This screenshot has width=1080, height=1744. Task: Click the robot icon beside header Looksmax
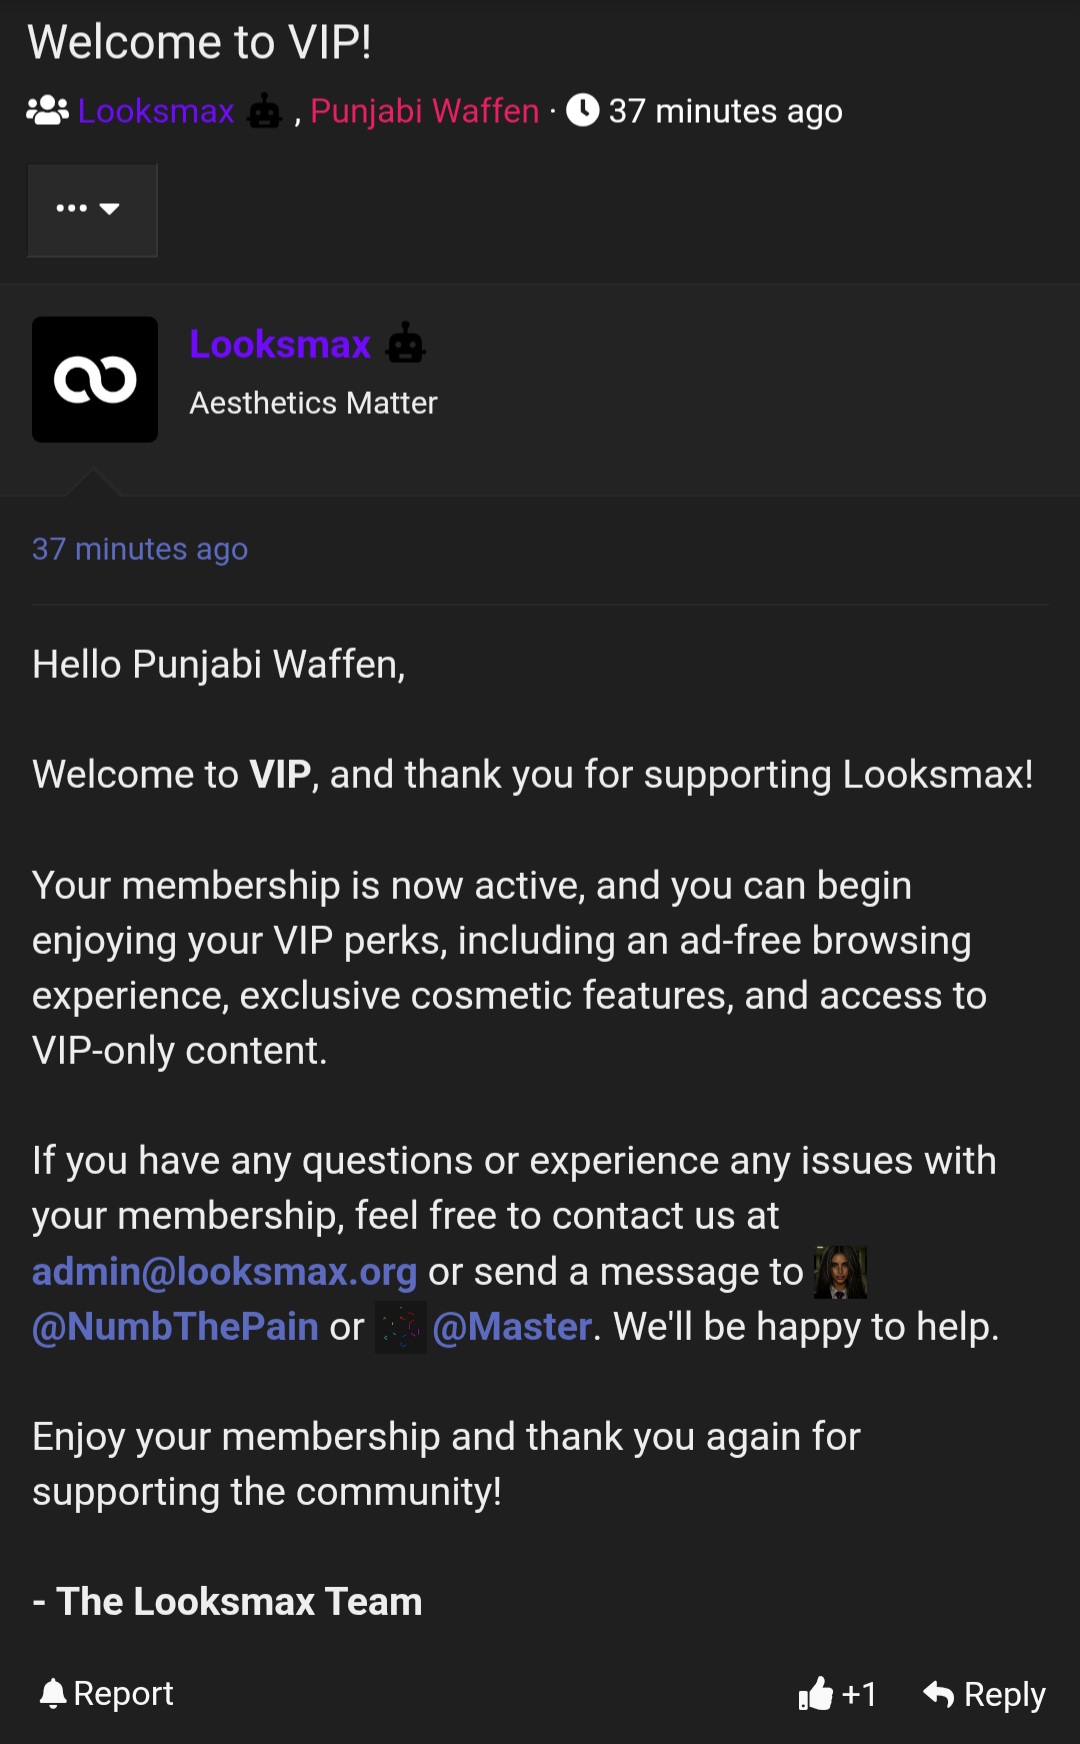click(265, 111)
